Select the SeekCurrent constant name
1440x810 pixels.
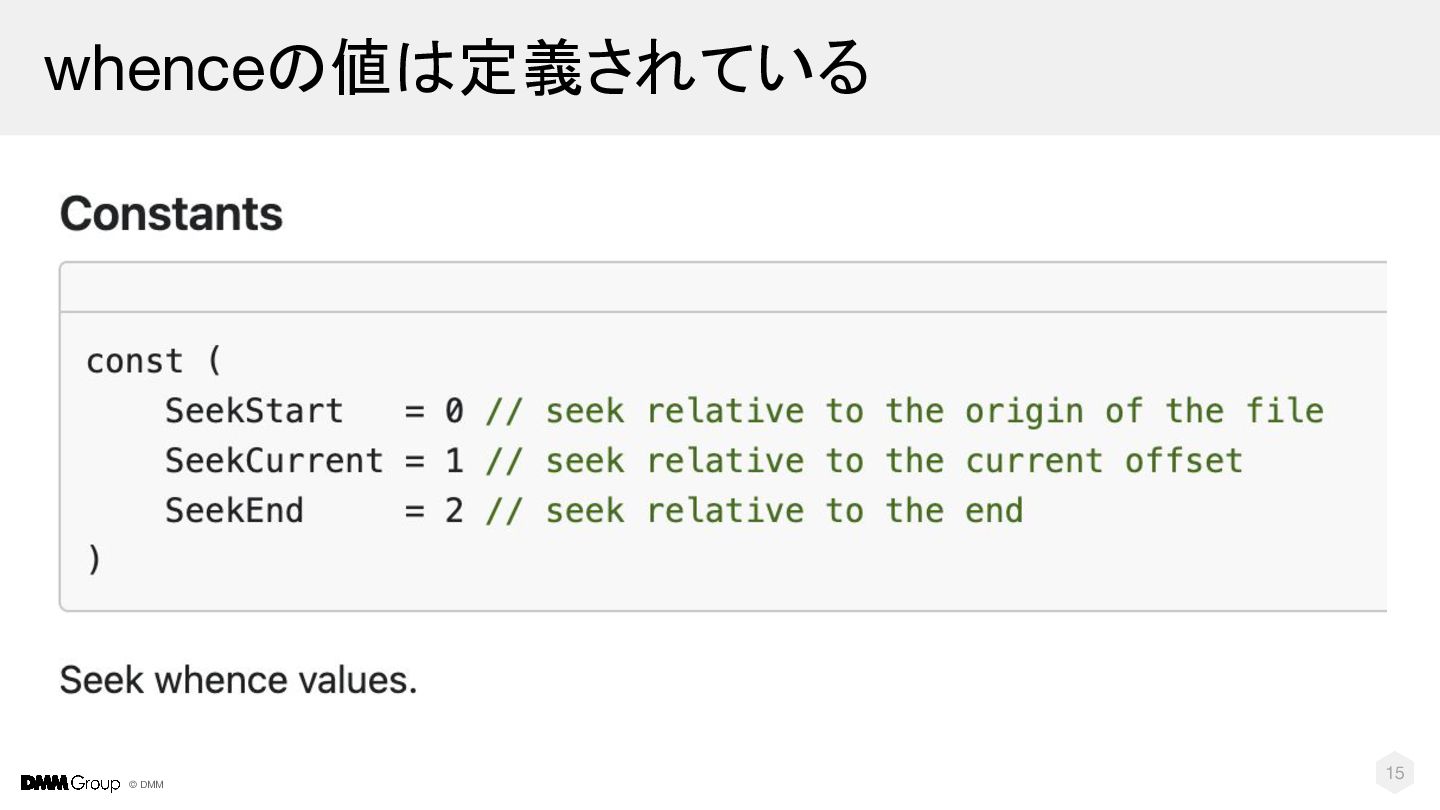(273, 461)
